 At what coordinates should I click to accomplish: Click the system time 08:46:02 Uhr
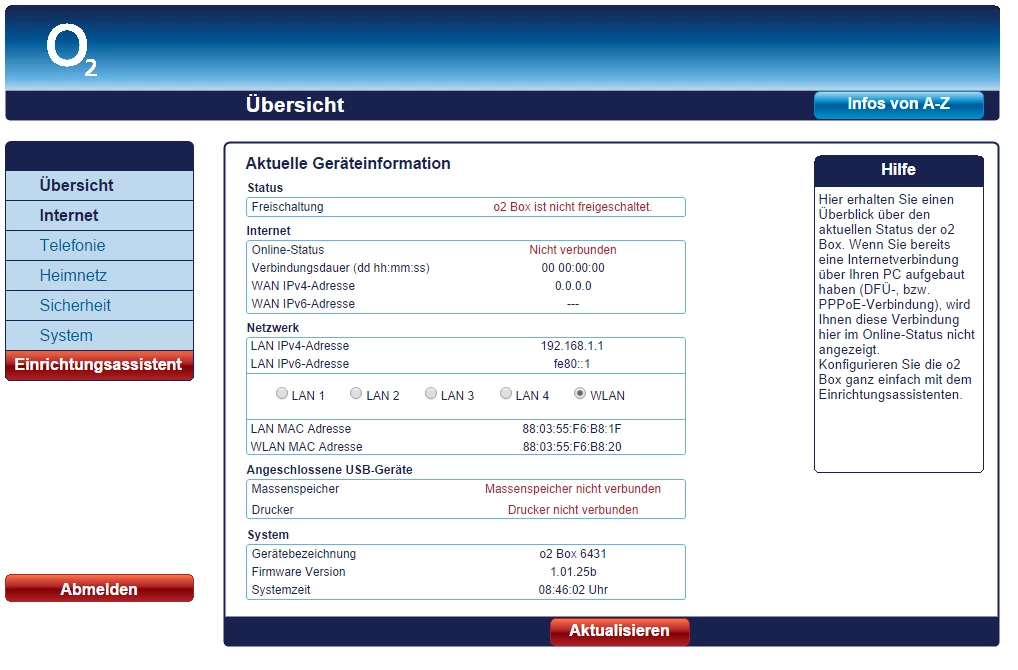click(573, 590)
